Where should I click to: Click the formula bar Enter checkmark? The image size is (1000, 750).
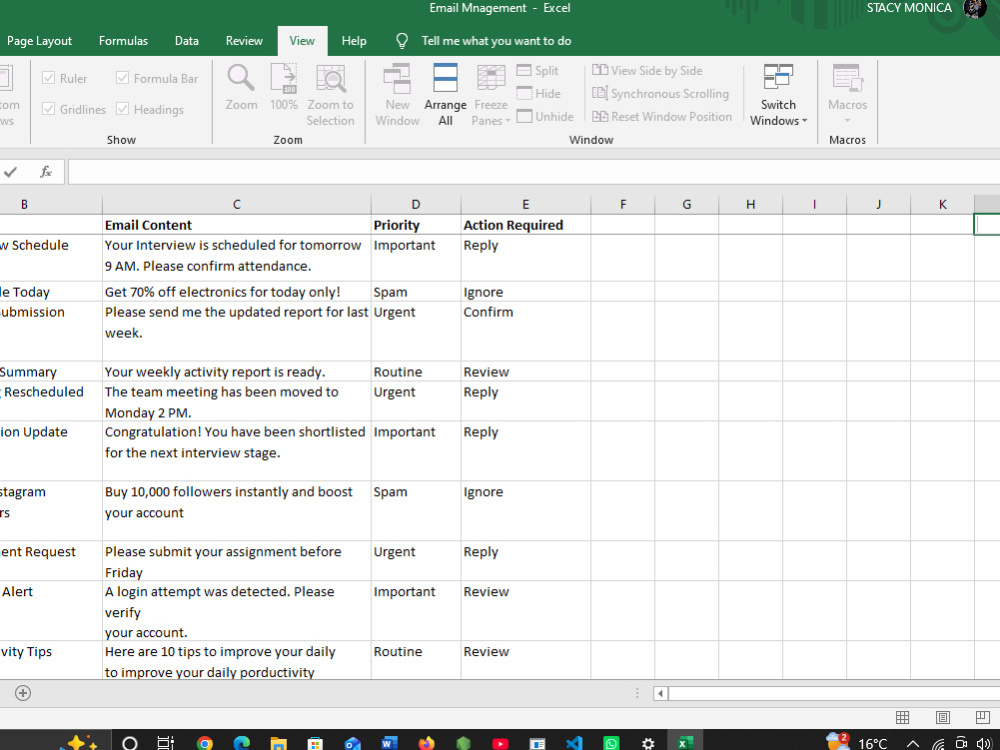(x=10, y=172)
